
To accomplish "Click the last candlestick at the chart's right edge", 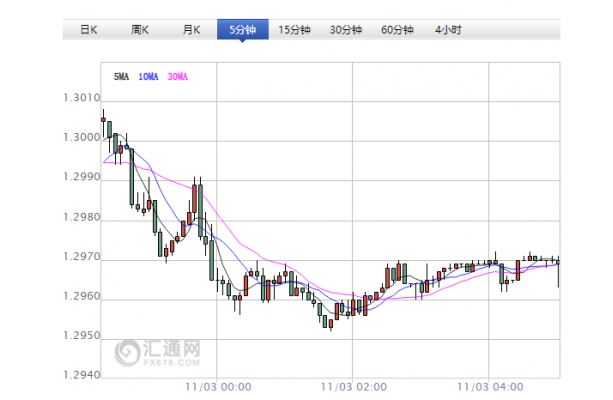I will (558, 262).
